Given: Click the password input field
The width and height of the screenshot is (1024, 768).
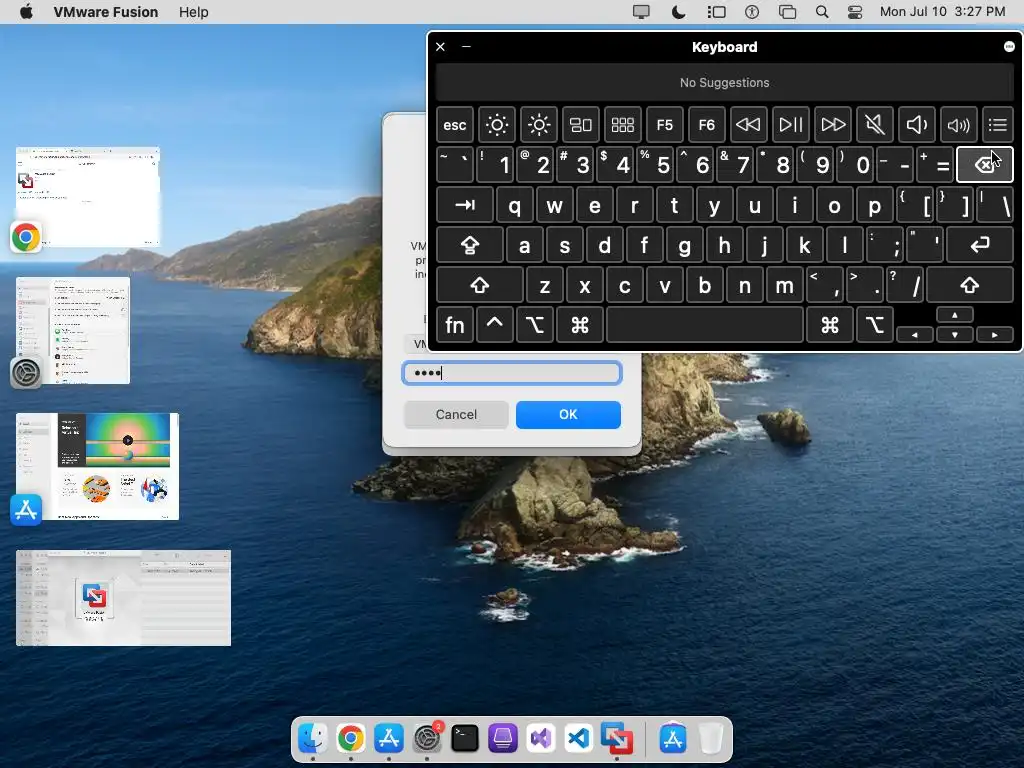Looking at the screenshot, I should pos(512,373).
